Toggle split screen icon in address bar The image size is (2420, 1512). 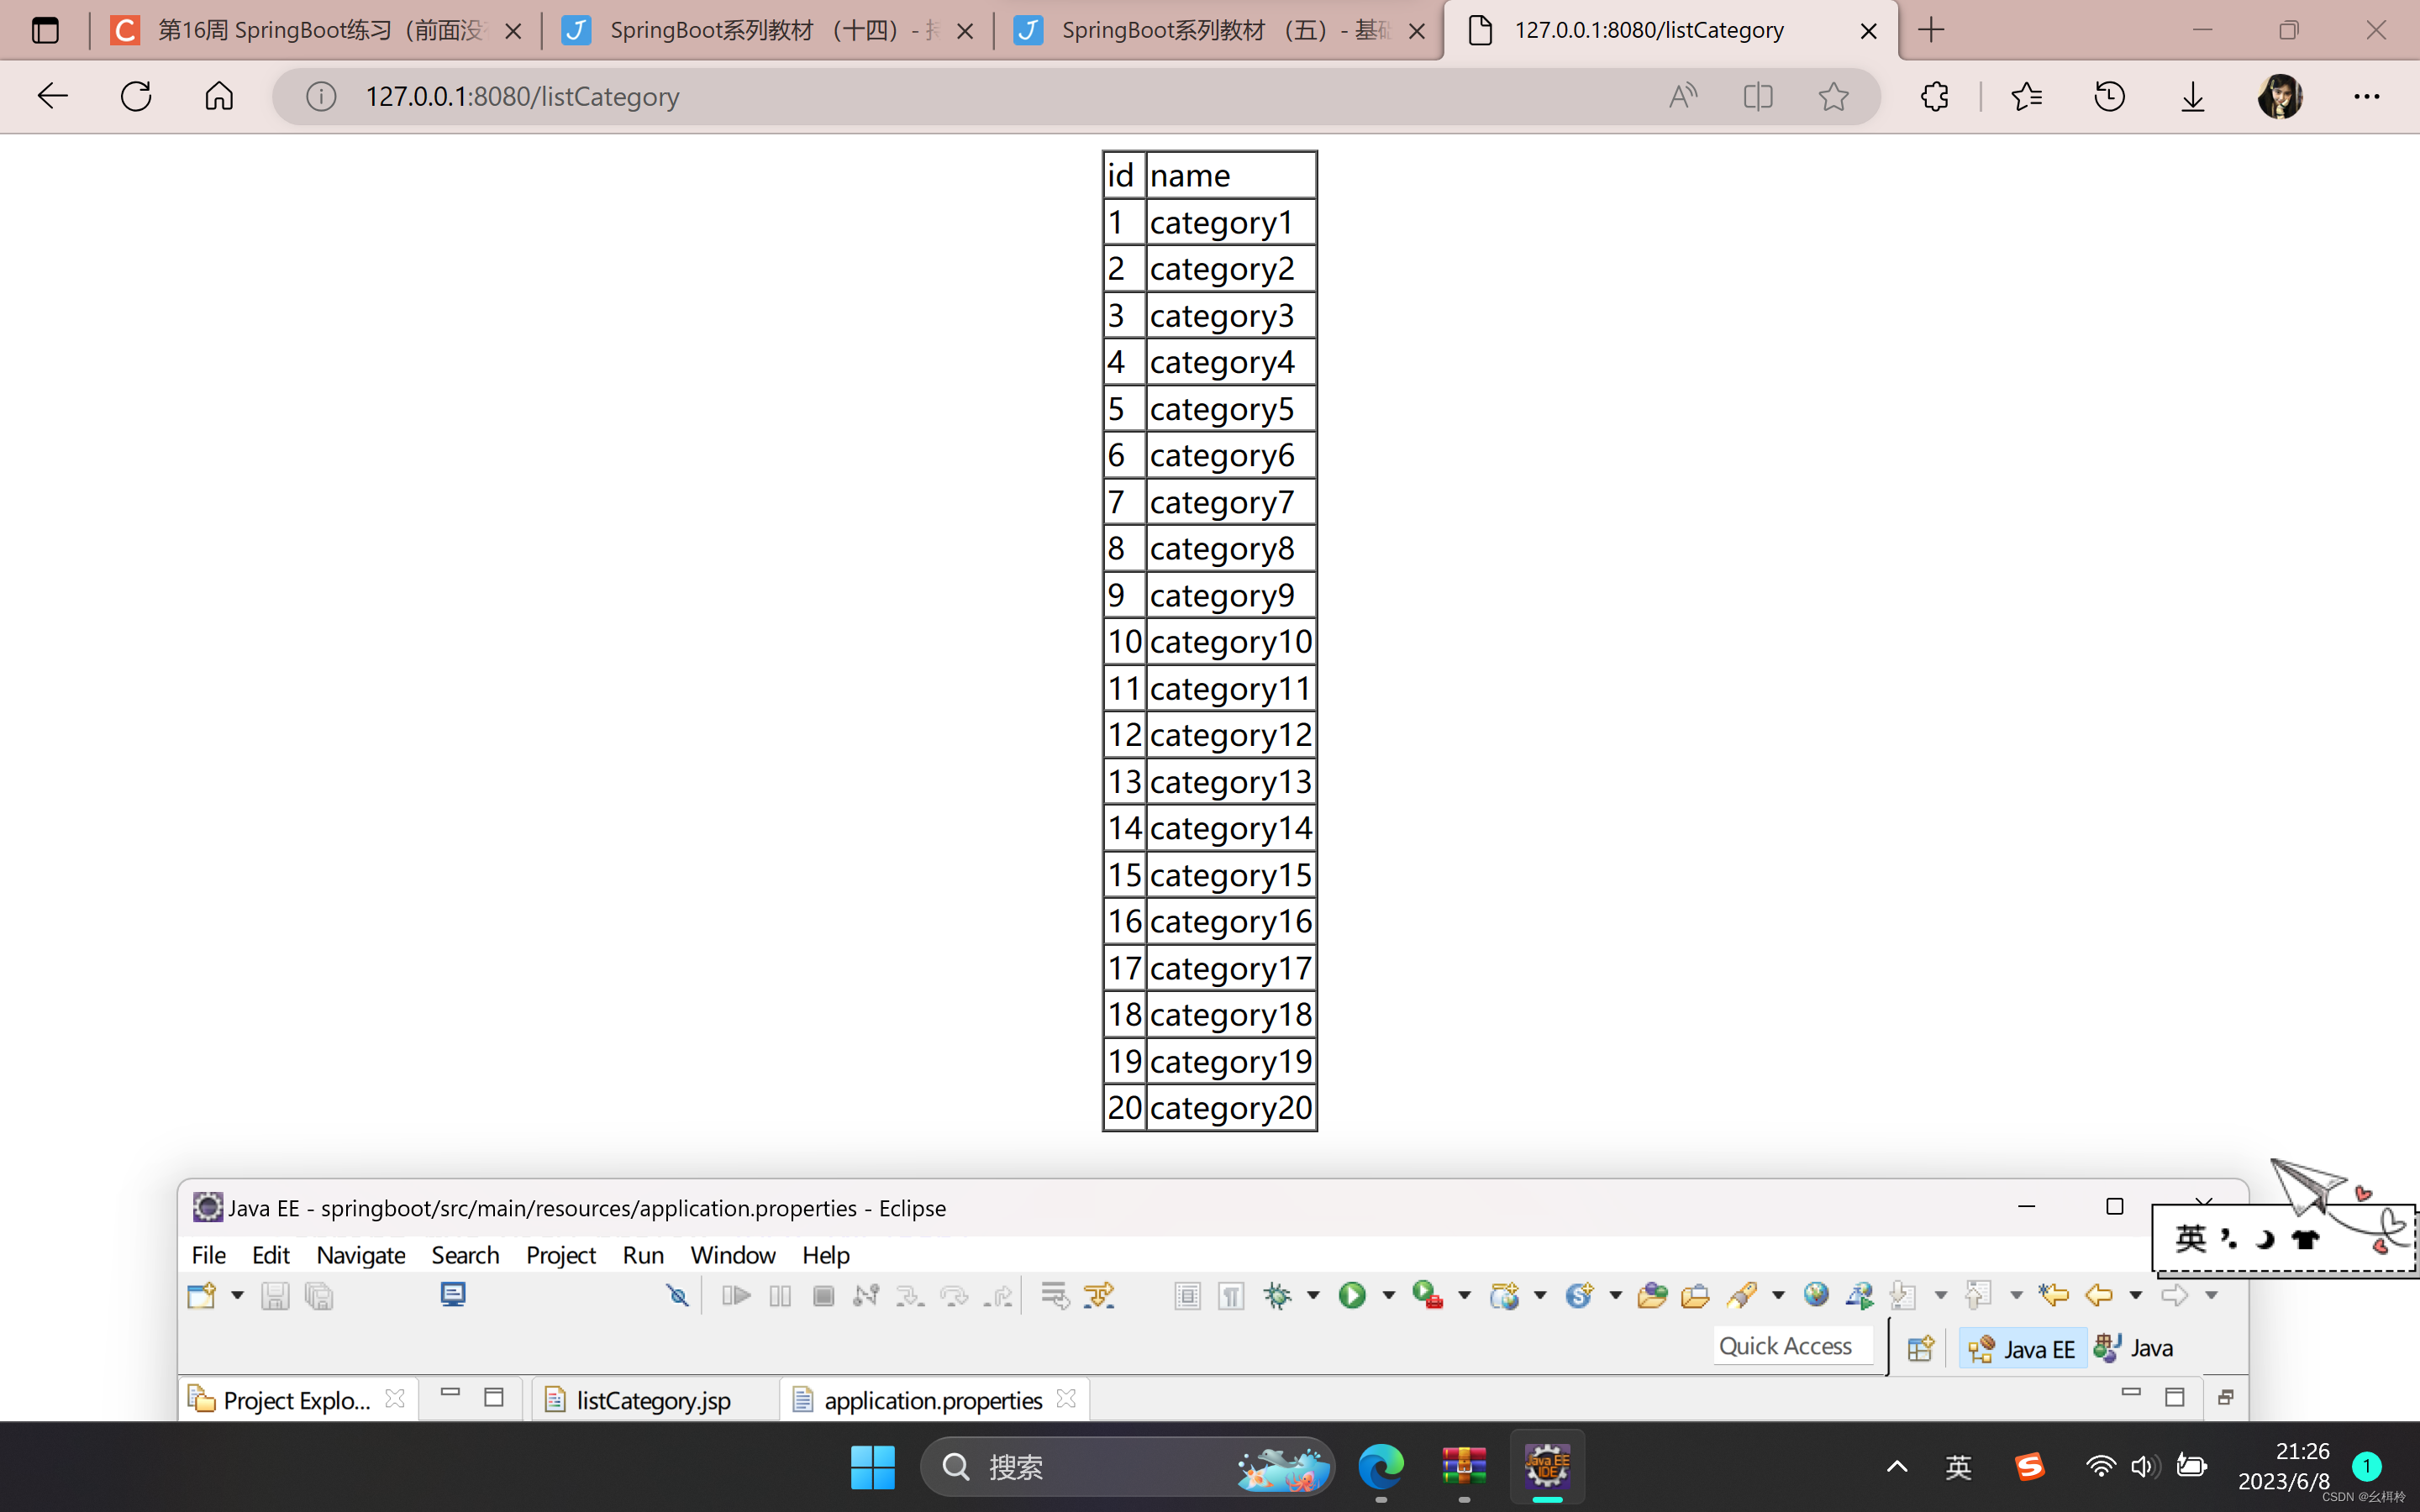pyautogui.click(x=1758, y=96)
